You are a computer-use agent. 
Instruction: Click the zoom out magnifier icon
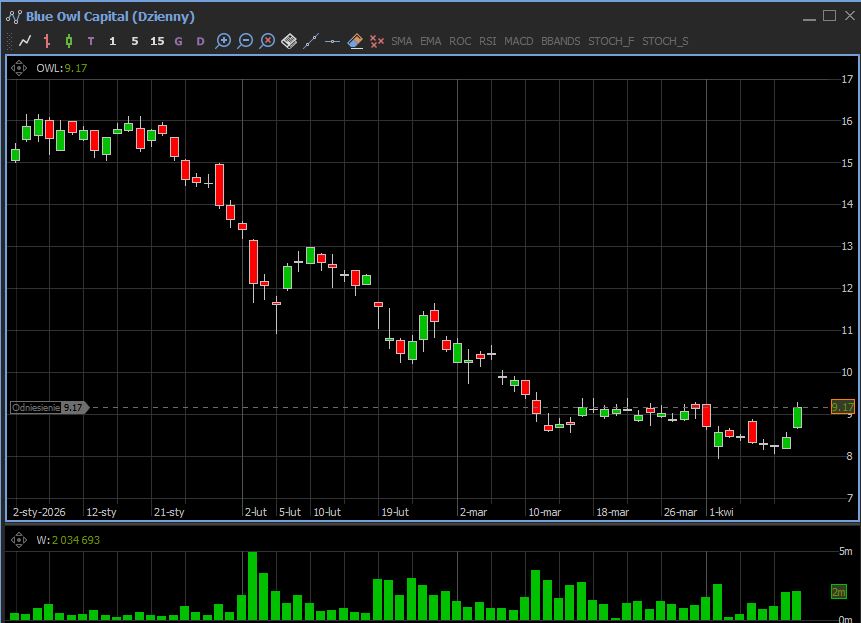point(245,41)
